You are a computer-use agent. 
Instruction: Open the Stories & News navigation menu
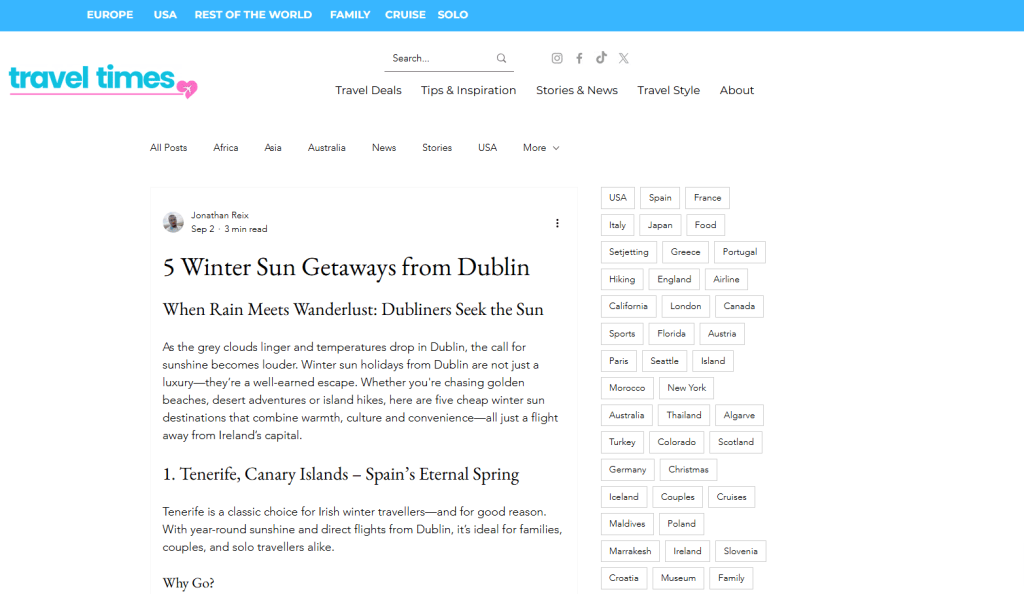pyautogui.click(x=577, y=90)
